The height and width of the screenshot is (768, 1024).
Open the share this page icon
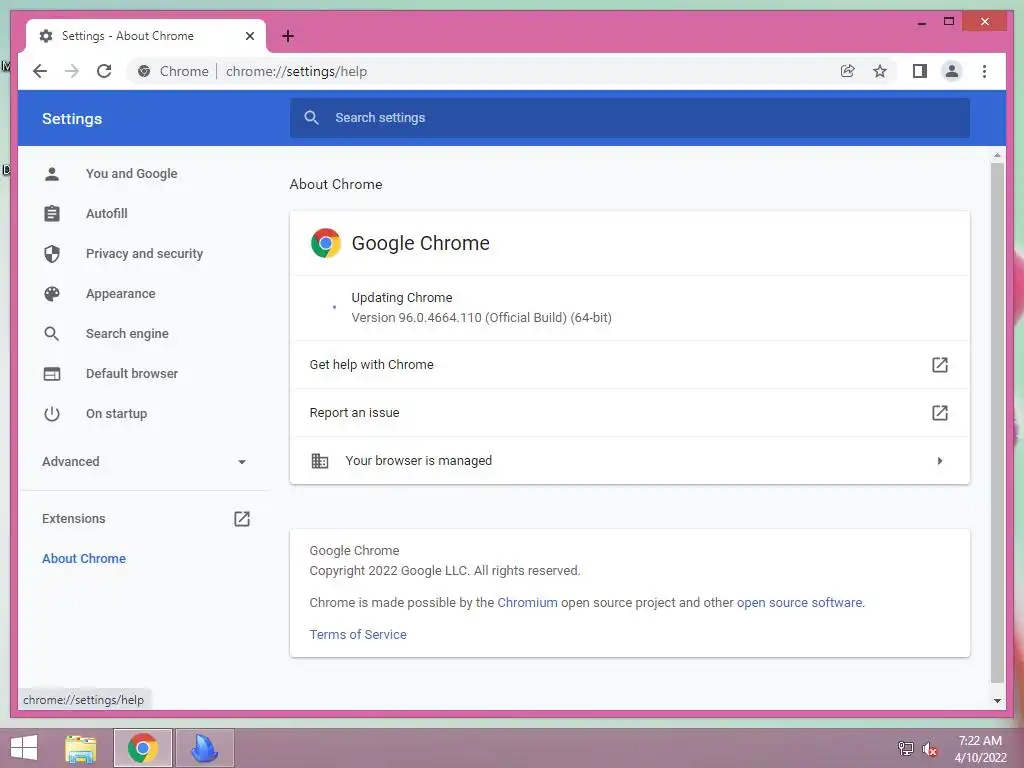pos(848,71)
